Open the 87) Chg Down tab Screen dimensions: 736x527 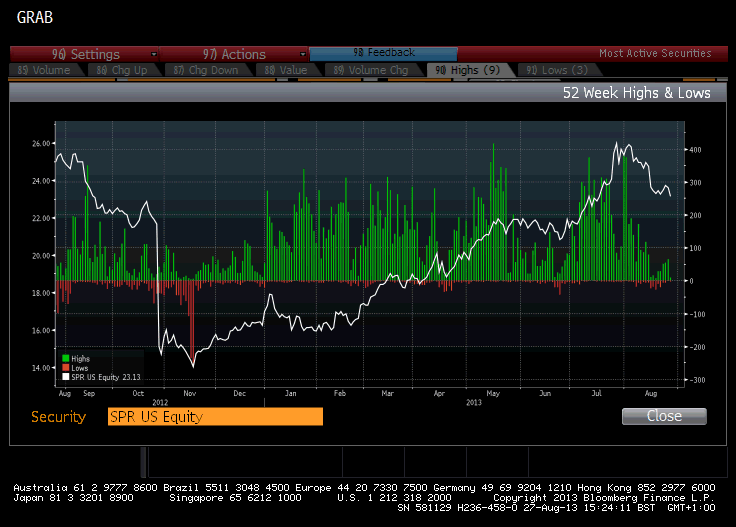207,70
